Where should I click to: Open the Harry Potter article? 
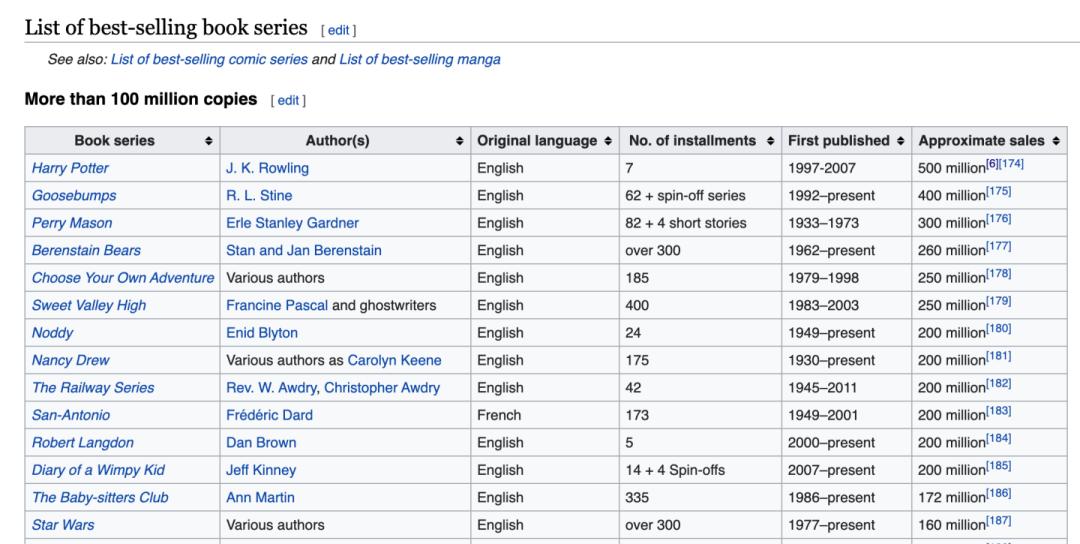[70, 168]
